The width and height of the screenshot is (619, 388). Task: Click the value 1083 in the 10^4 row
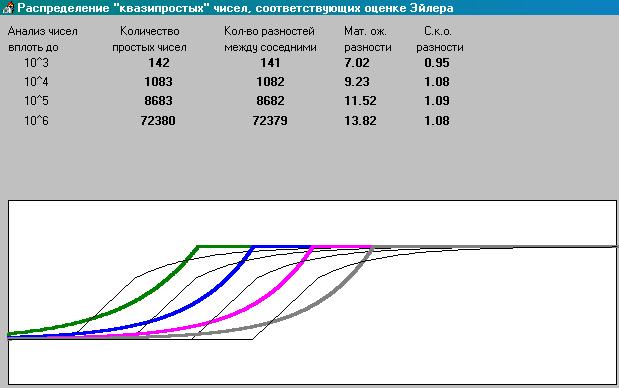[x=158, y=82]
